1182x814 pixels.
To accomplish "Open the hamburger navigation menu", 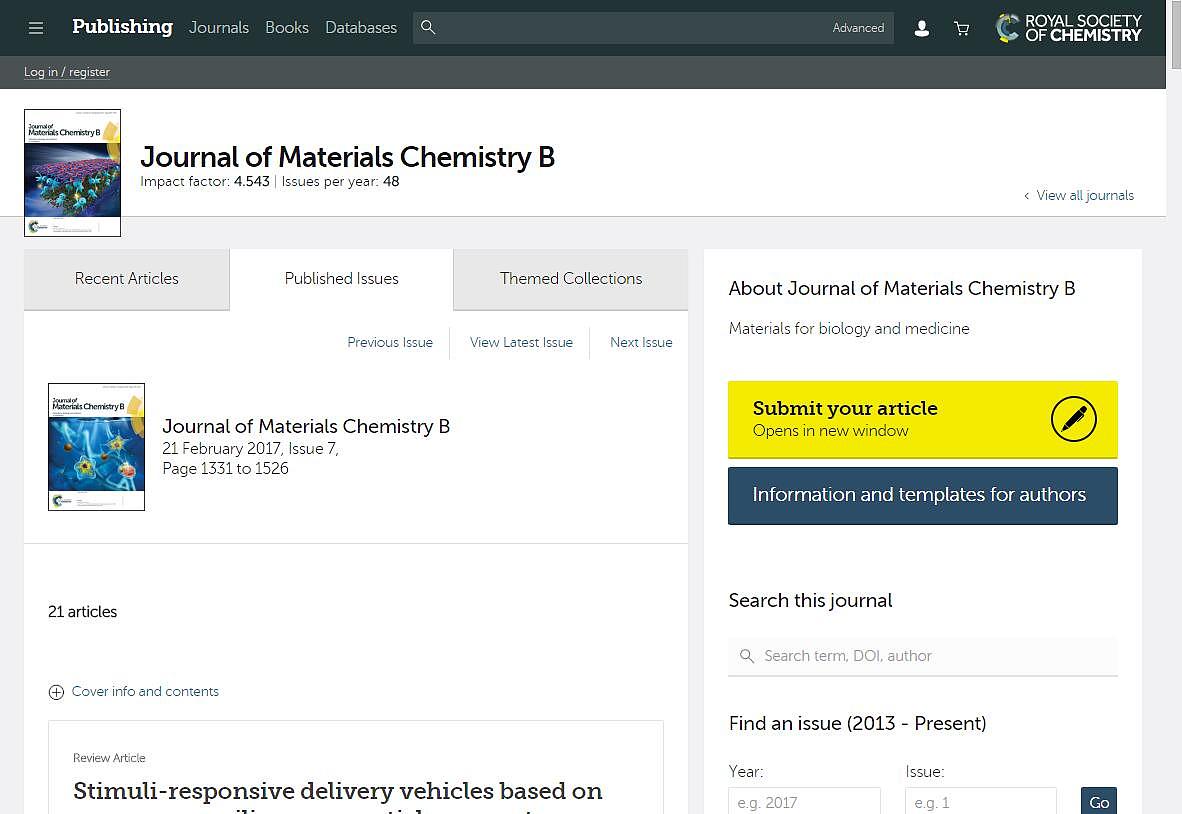I will tap(36, 28).
